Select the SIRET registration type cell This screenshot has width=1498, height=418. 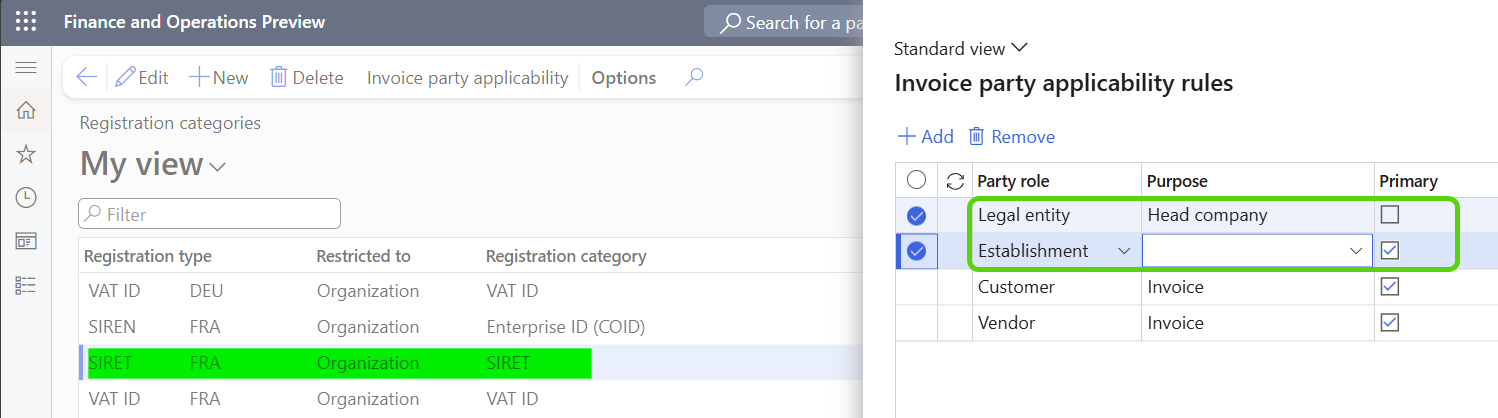110,363
